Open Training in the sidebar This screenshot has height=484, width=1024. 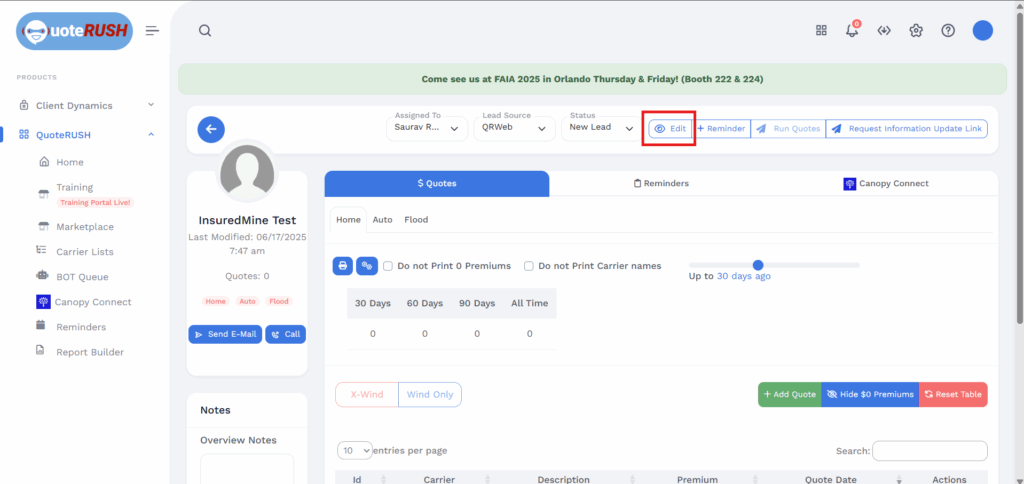(74, 187)
